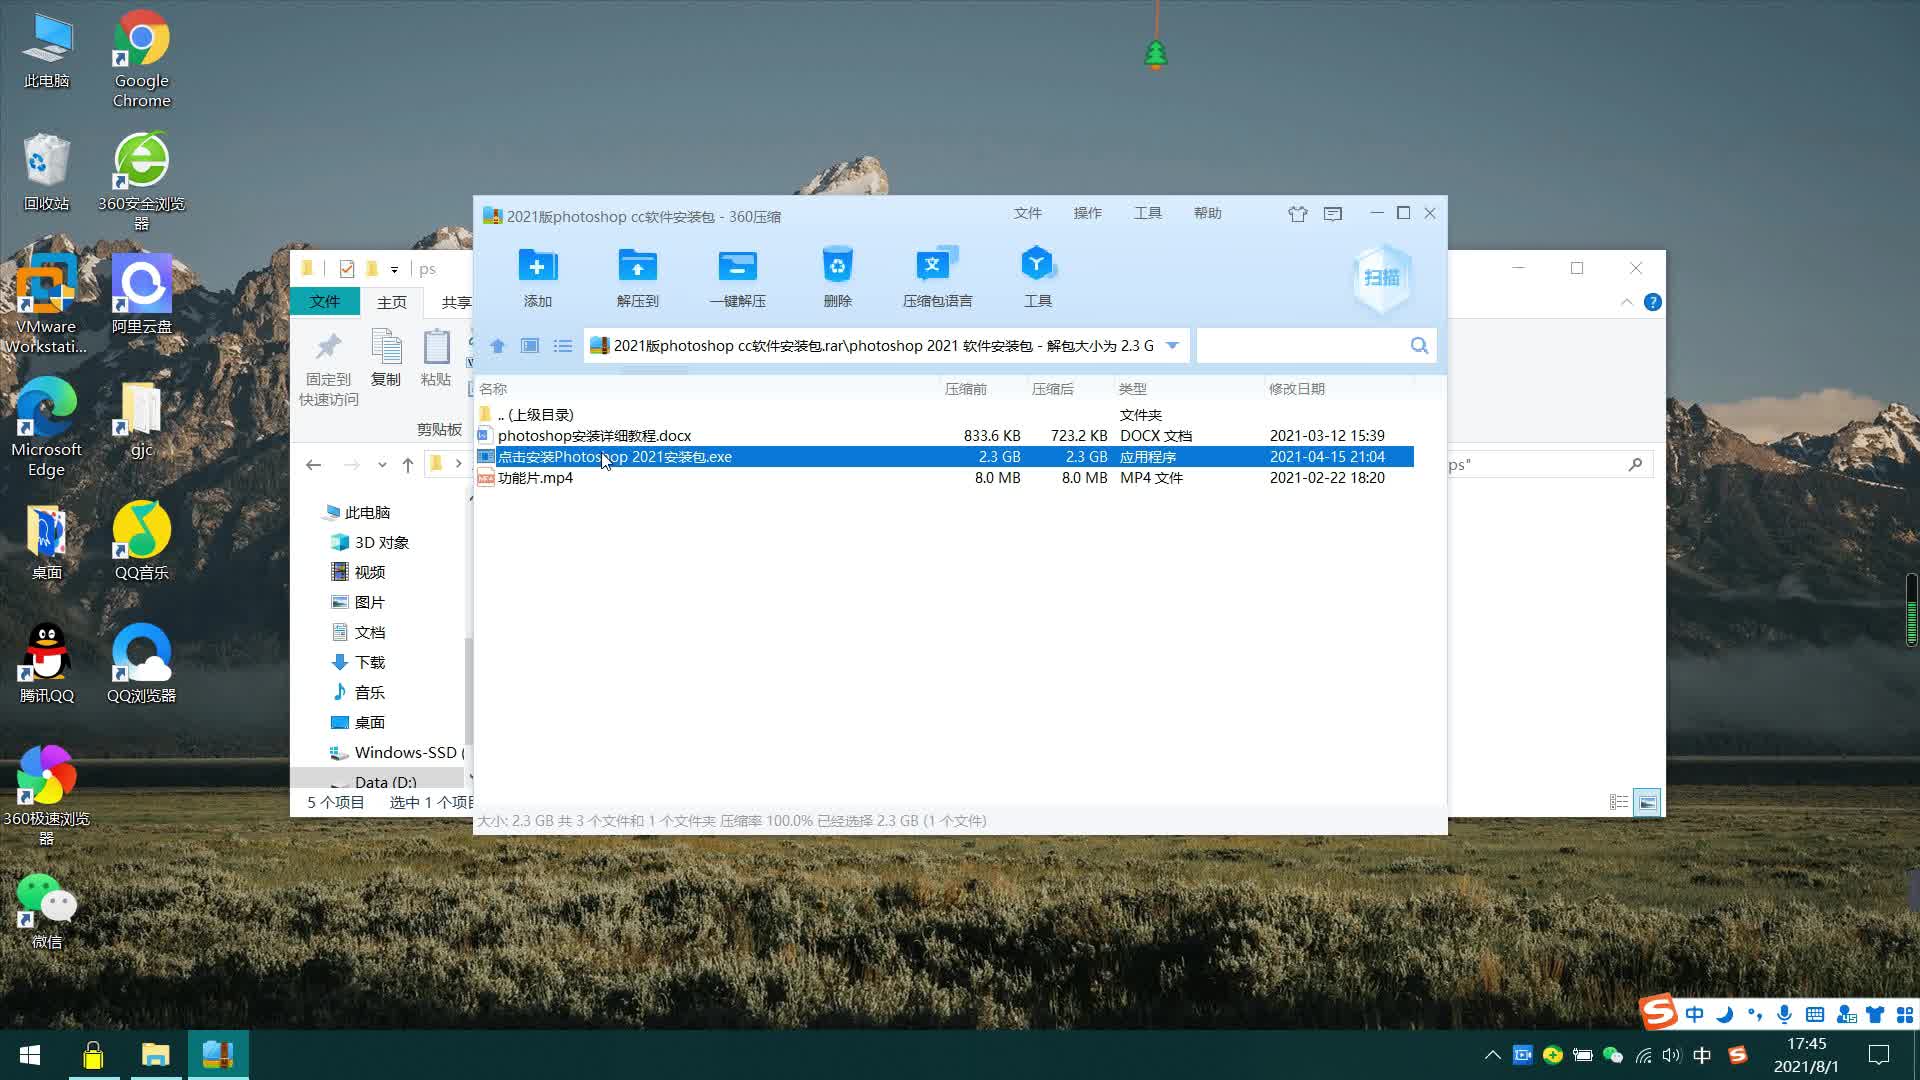Expand Explorer address breadcrumb chevron
The height and width of the screenshot is (1080, 1920).
459,464
